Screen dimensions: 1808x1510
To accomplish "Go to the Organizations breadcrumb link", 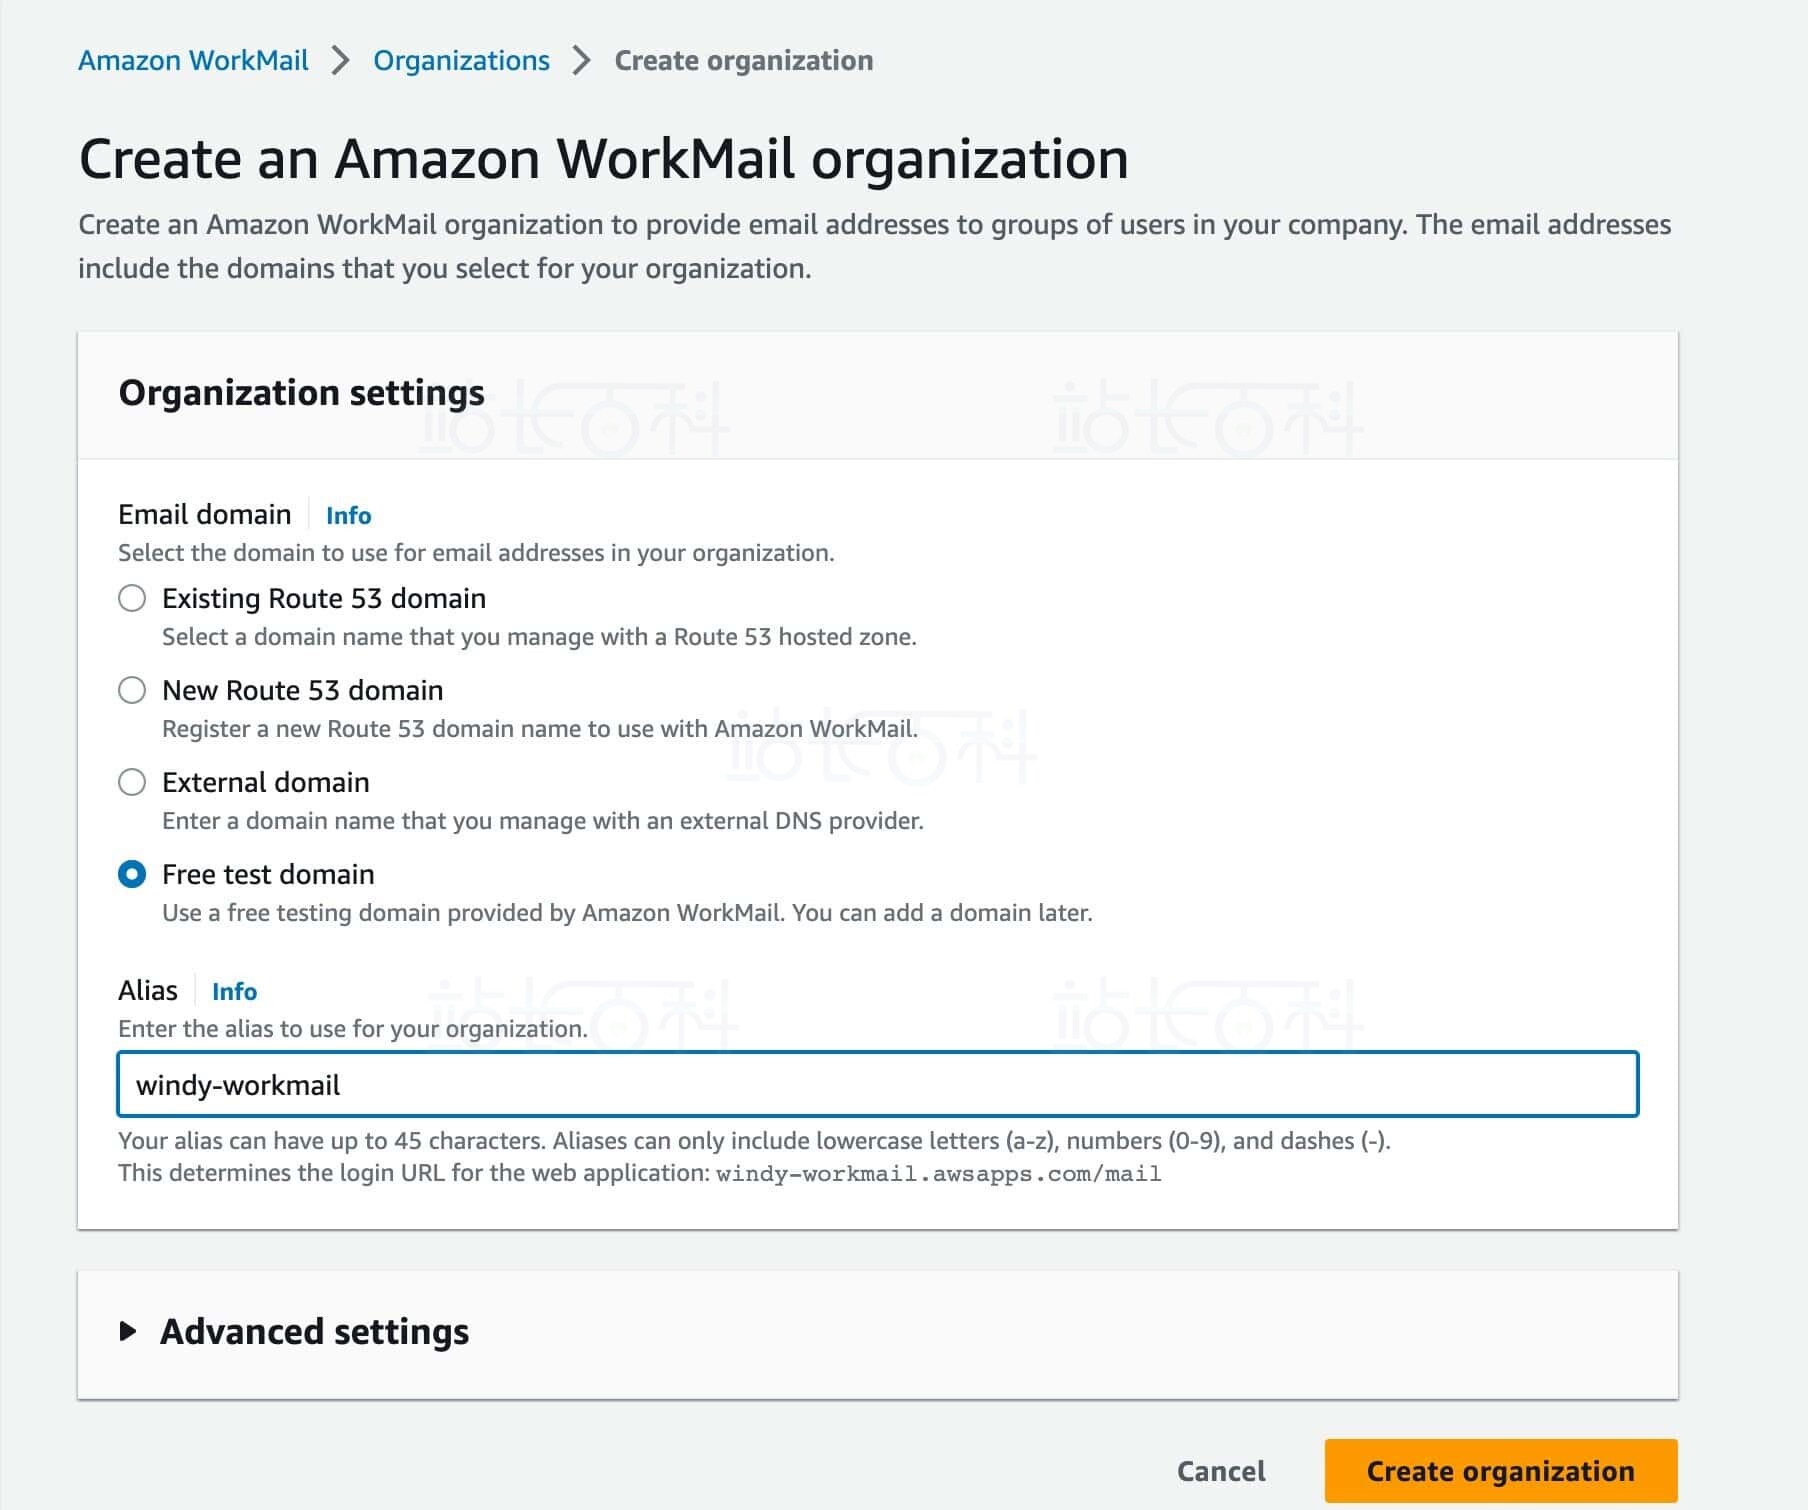I will tap(461, 61).
